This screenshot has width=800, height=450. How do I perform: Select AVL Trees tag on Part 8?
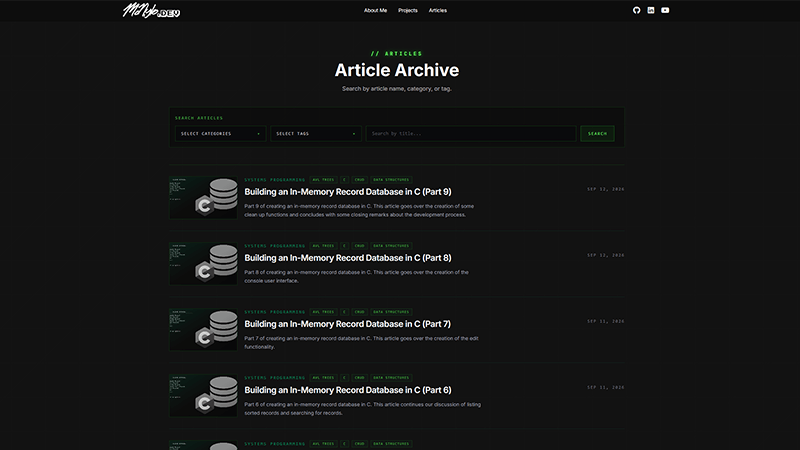point(323,246)
